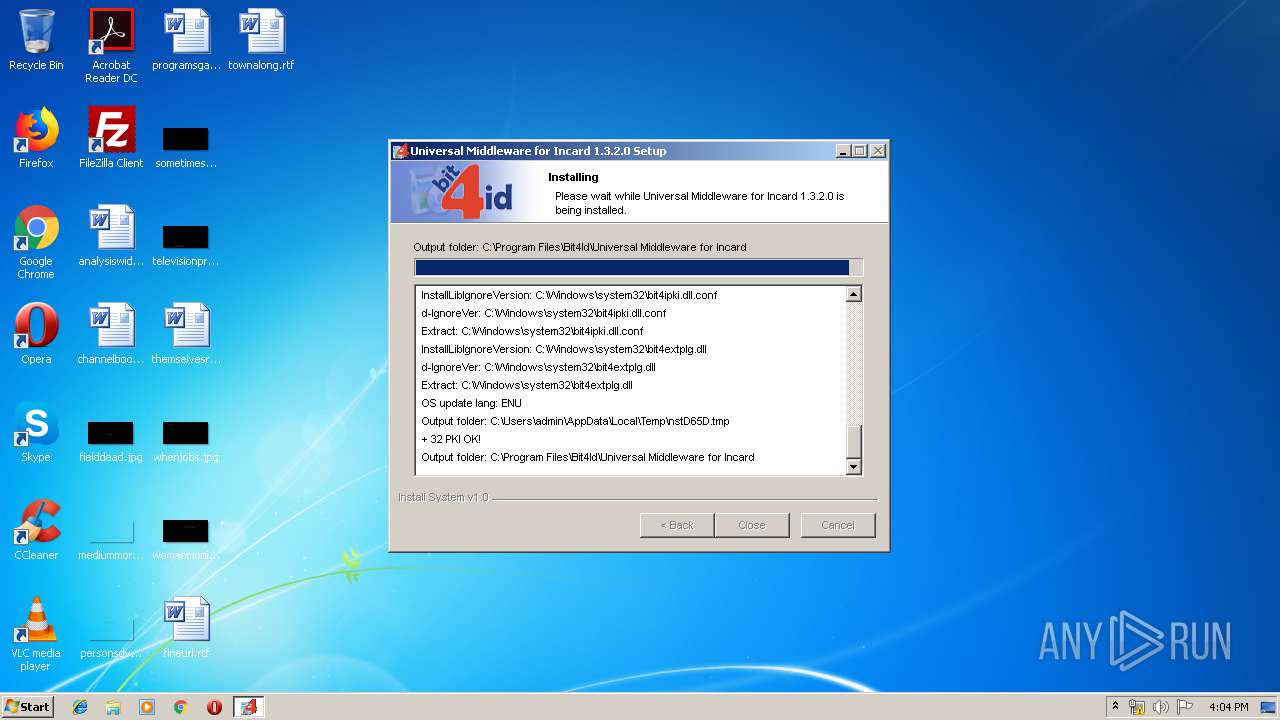Click the Close button in setup
1280x720 pixels.
pos(752,525)
